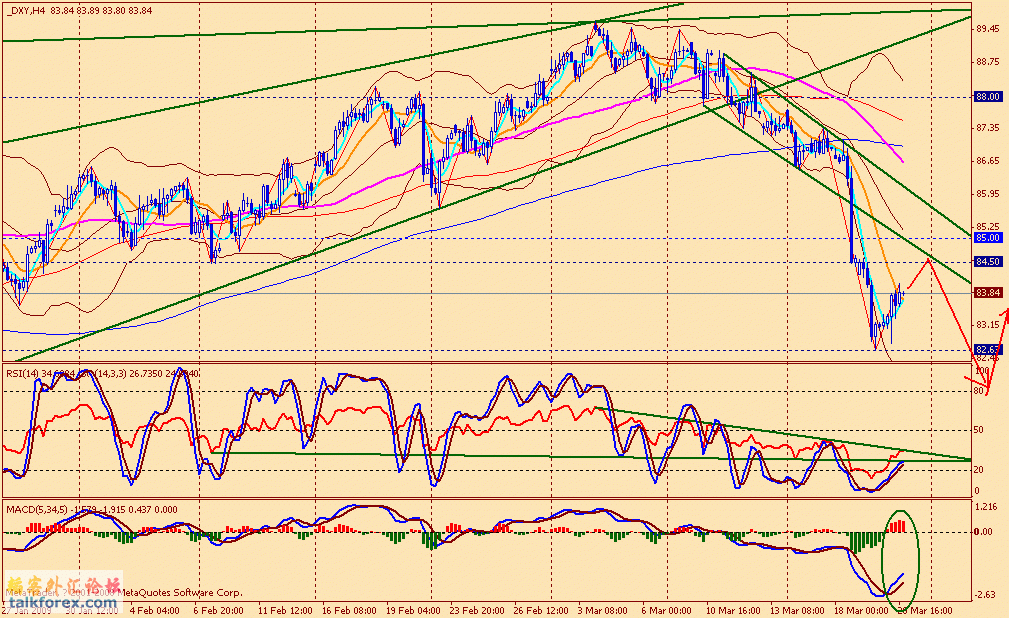Click the green ellipse on the MACD panel
The height and width of the screenshot is (618, 1009).
coord(900,551)
